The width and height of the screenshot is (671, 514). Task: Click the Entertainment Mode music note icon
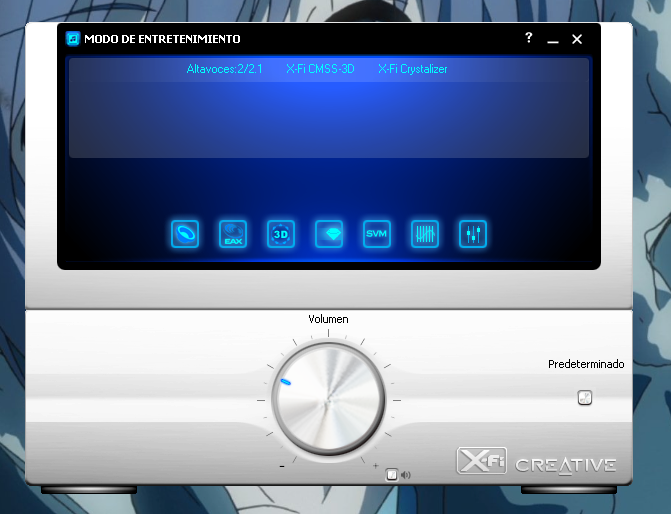coord(73,39)
